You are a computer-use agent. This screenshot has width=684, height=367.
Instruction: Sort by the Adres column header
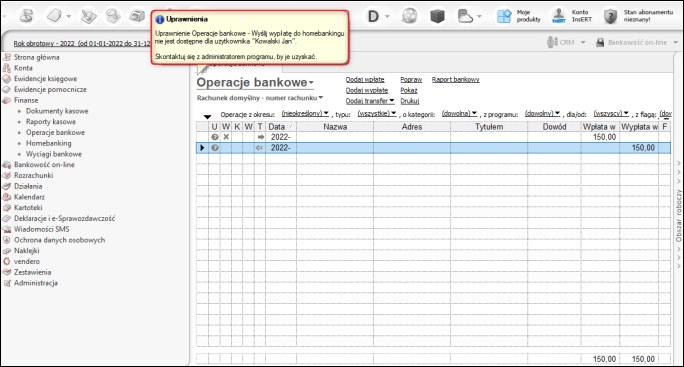point(412,127)
